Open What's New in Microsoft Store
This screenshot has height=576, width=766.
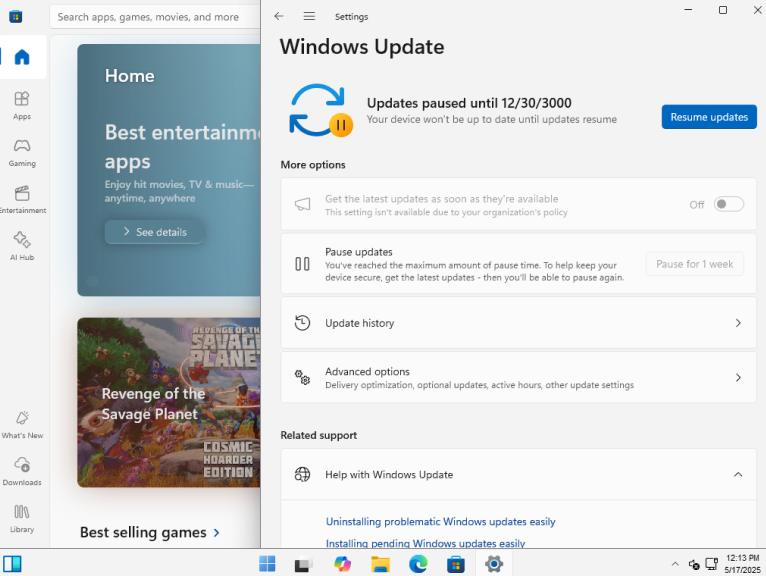point(22,425)
